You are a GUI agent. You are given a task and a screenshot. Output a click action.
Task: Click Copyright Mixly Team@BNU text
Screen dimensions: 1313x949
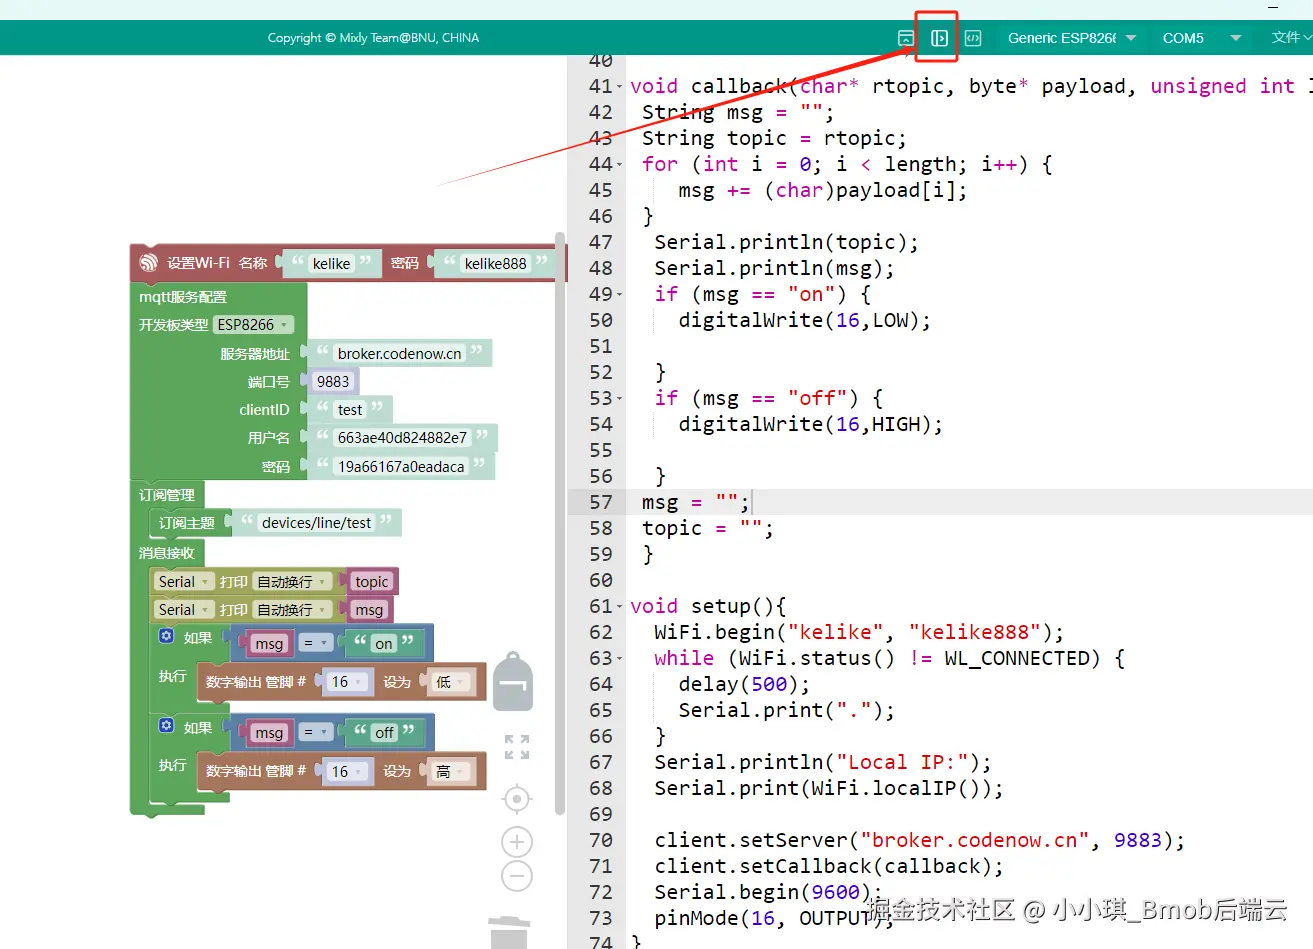coord(373,38)
